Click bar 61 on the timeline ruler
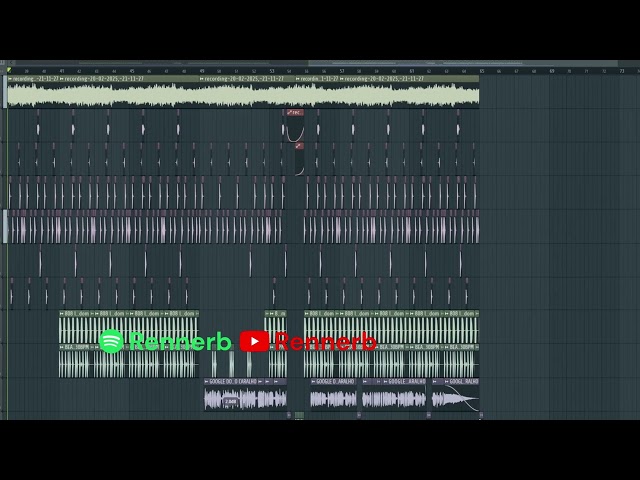 coord(412,71)
